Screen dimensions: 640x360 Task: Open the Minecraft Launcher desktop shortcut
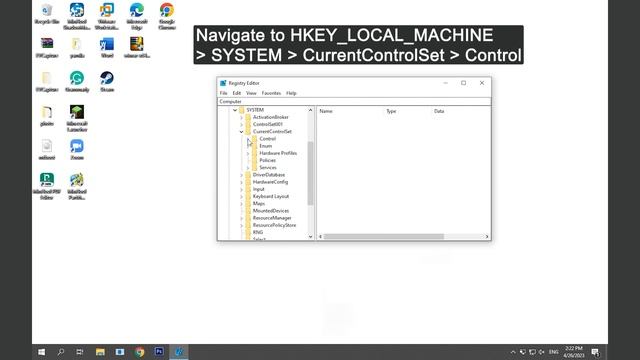pyautogui.click(x=77, y=118)
